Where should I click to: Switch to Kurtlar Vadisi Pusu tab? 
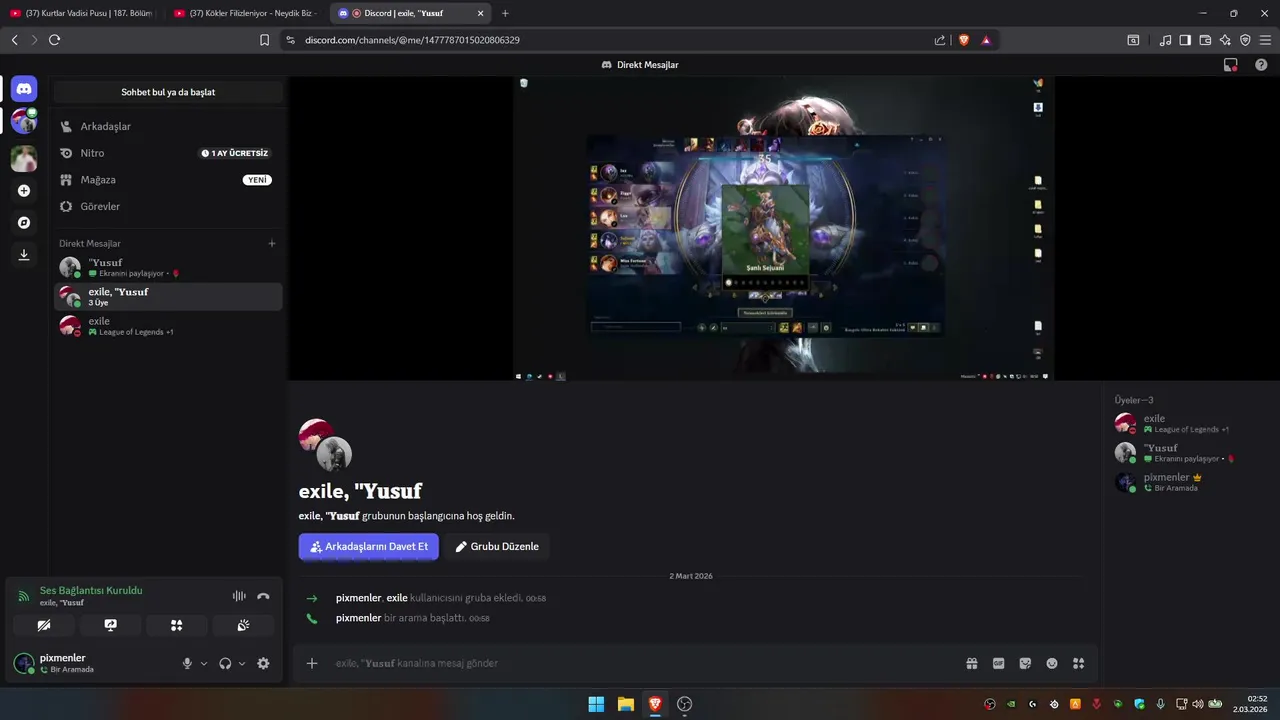[82, 13]
